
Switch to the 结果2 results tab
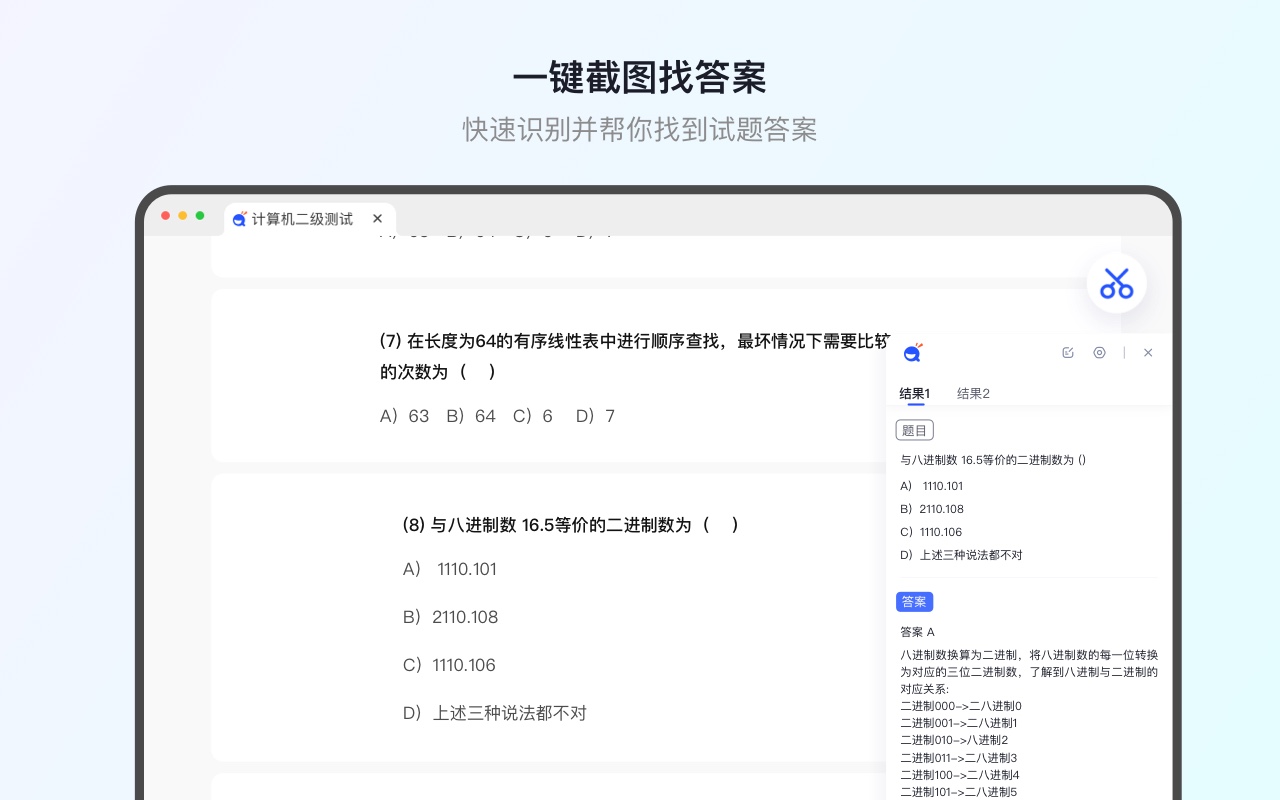972,393
